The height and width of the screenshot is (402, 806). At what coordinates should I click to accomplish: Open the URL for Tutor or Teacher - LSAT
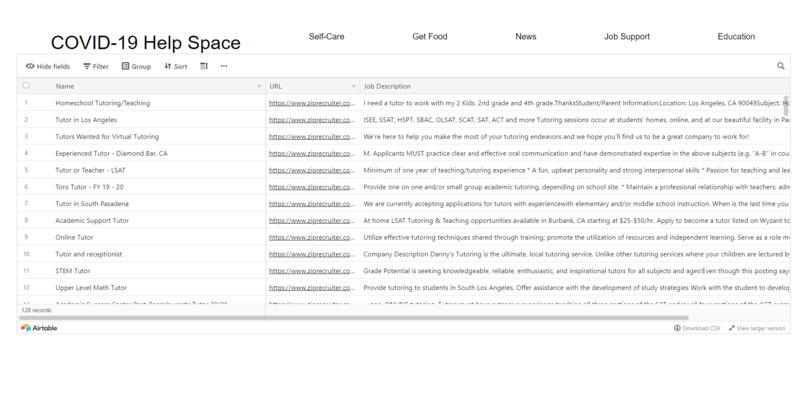312,170
